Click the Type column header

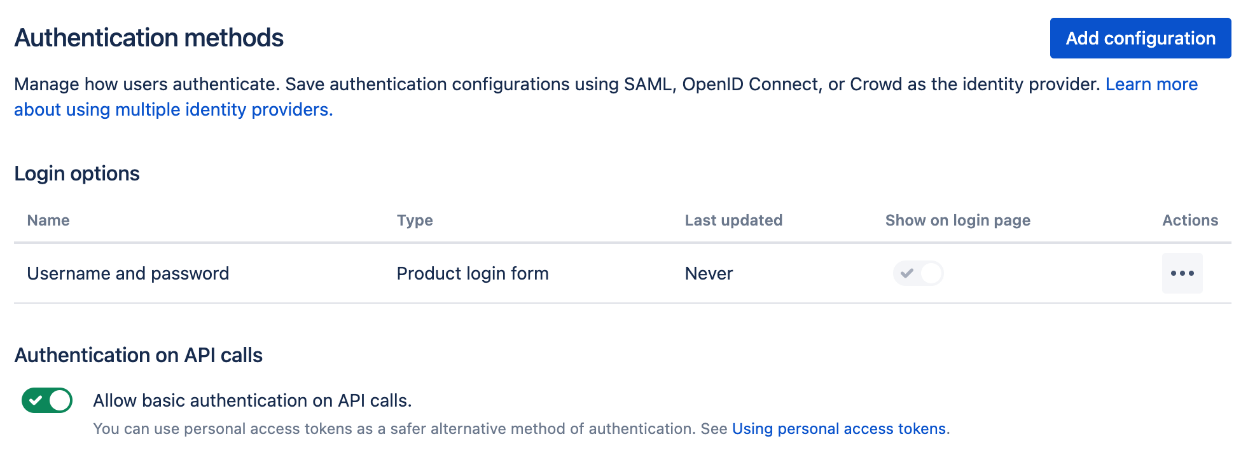click(415, 220)
